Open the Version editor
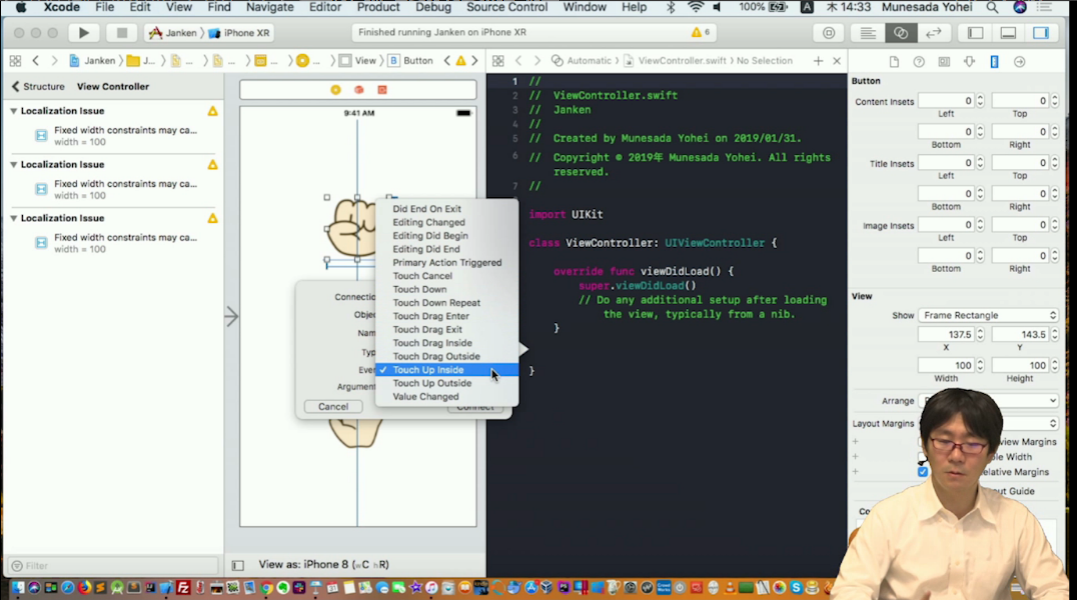Image resolution: width=1077 pixels, height=600 pixels. click(x=933, y=33)
